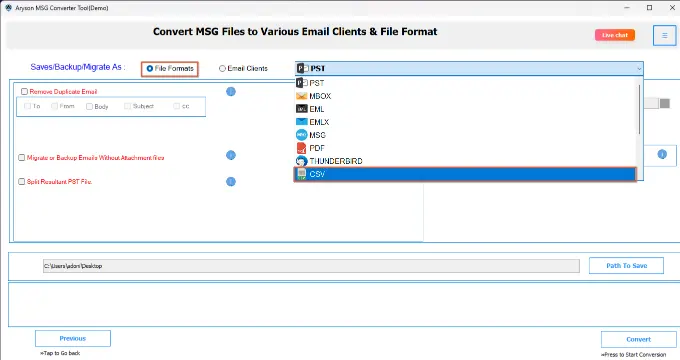The image size is (680, 360).
Task: Tick the Subject filter checkbox
Action: click(x=127, y=106)
